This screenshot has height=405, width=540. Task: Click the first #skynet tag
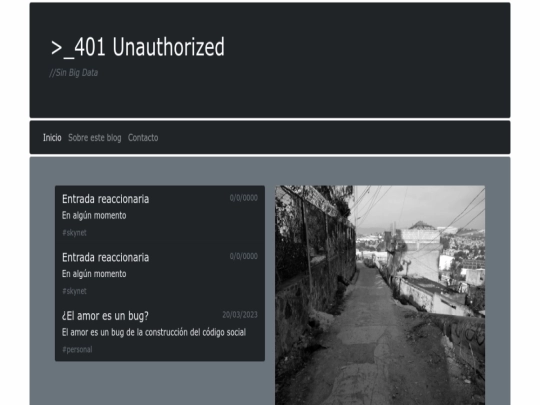point(74,233)
